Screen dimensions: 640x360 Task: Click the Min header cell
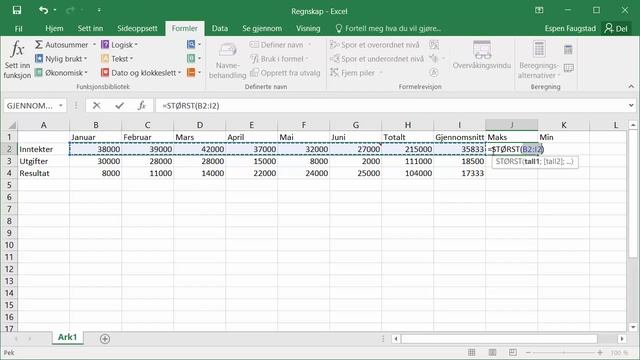click(563, 137)
